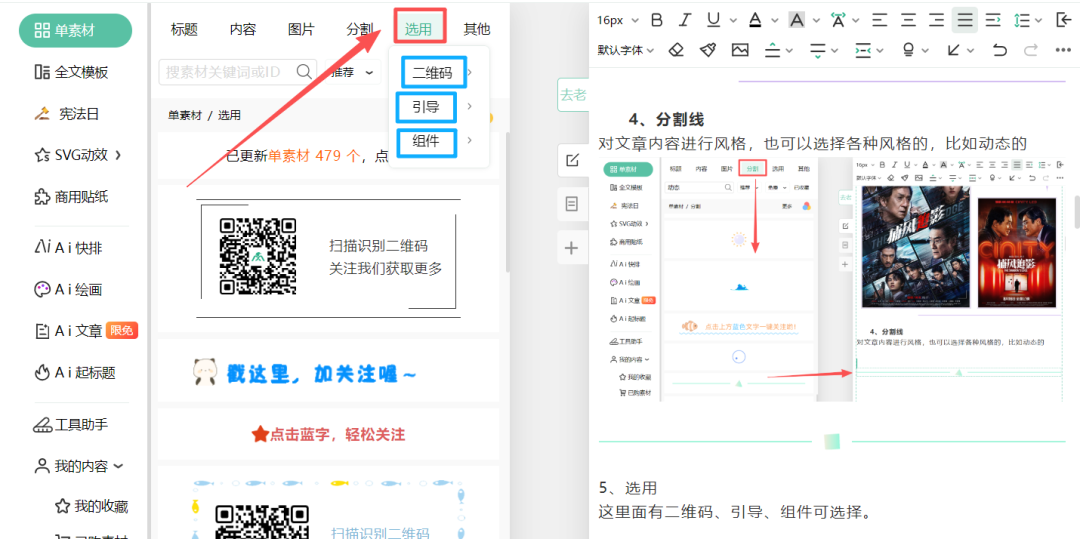Click the eraser clear-format icon
This screenshot has height=539, width=1080.
click(676, 50)
